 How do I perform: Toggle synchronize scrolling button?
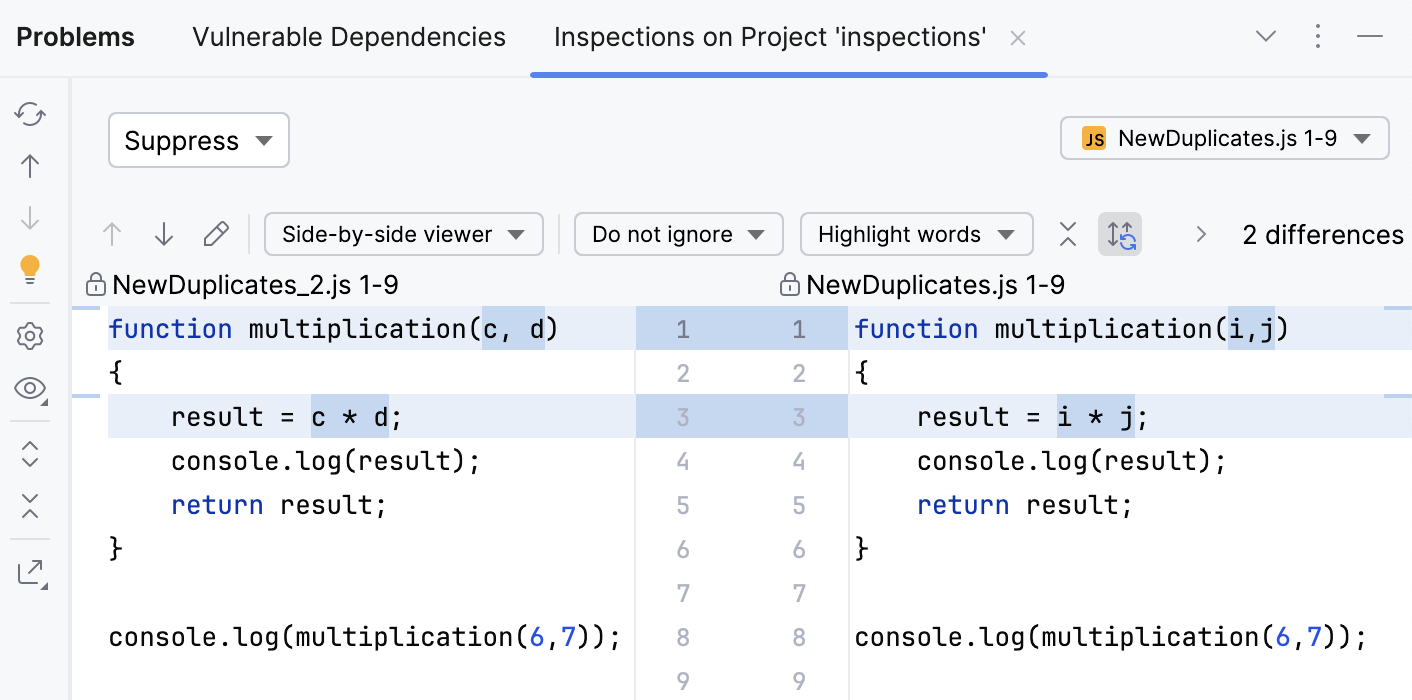tap(1120, 235)
